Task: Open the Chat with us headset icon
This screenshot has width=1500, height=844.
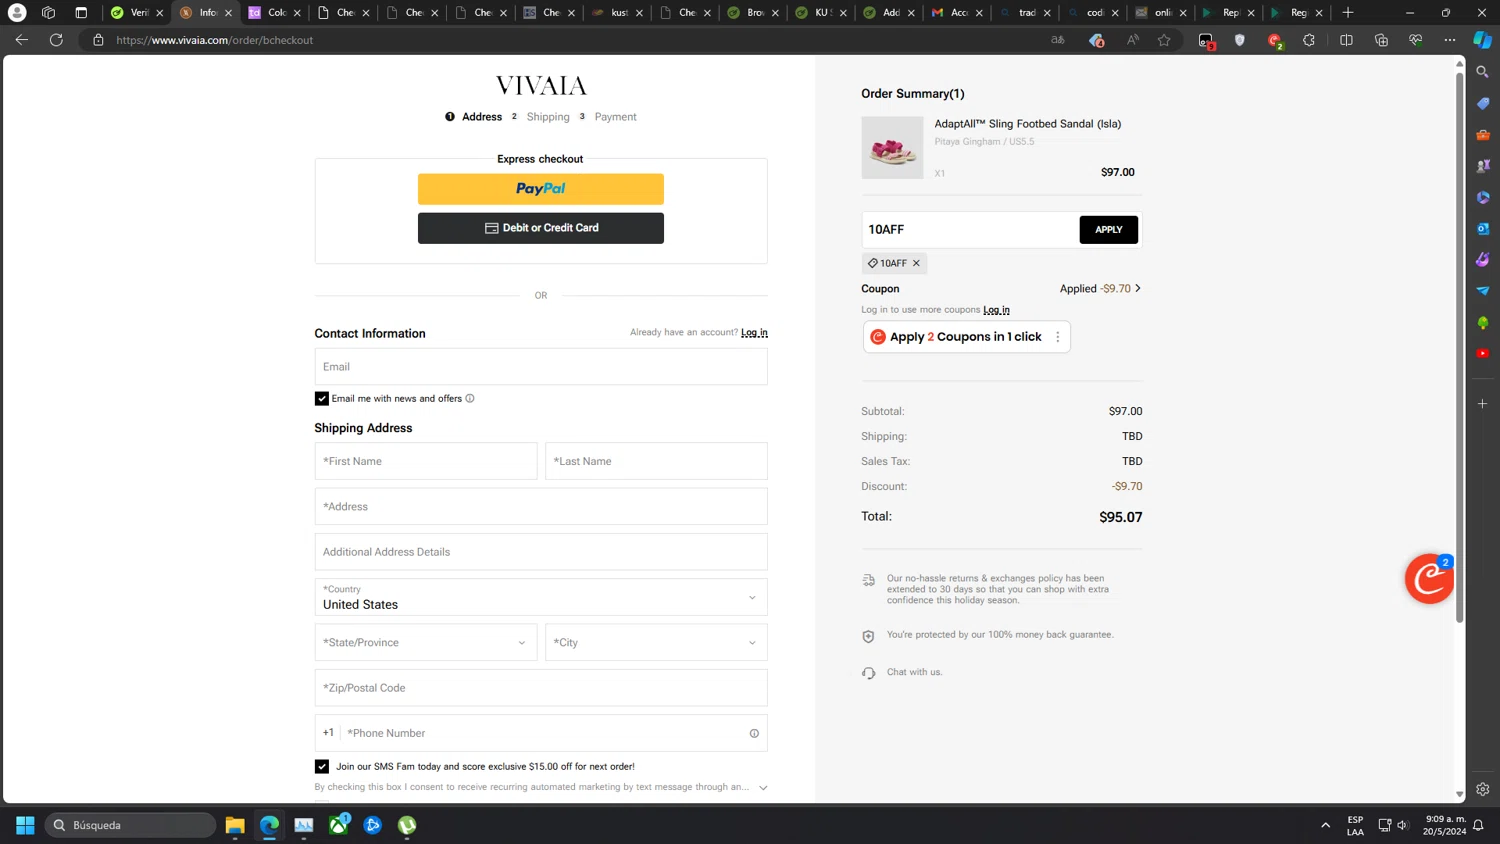Action: pos(868,673)
